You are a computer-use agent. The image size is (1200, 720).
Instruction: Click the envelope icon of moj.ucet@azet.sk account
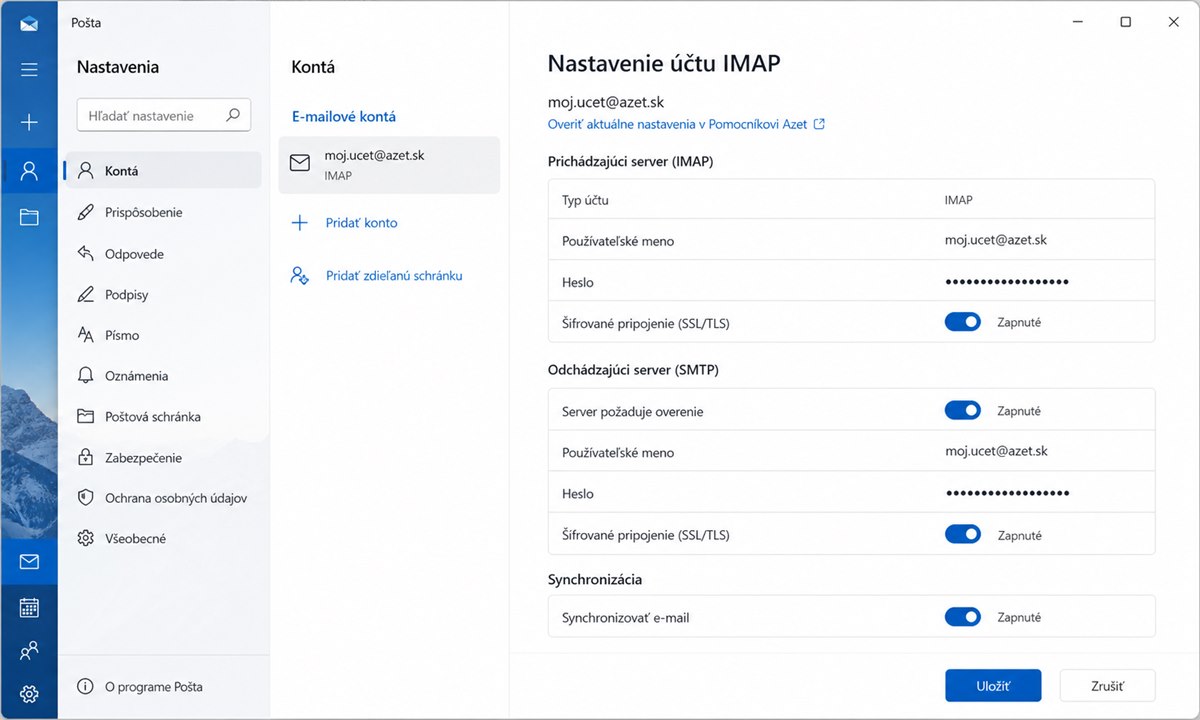pos(299,163)
